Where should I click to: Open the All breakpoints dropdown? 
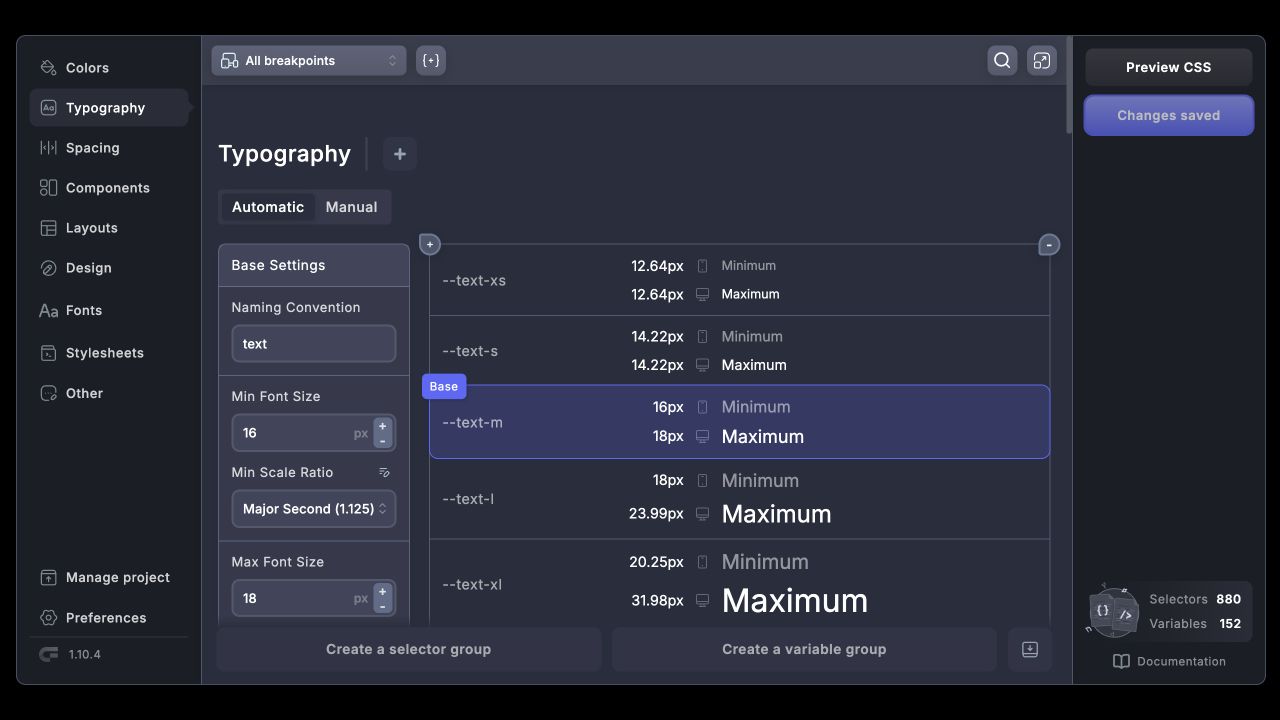click(309, 61)
